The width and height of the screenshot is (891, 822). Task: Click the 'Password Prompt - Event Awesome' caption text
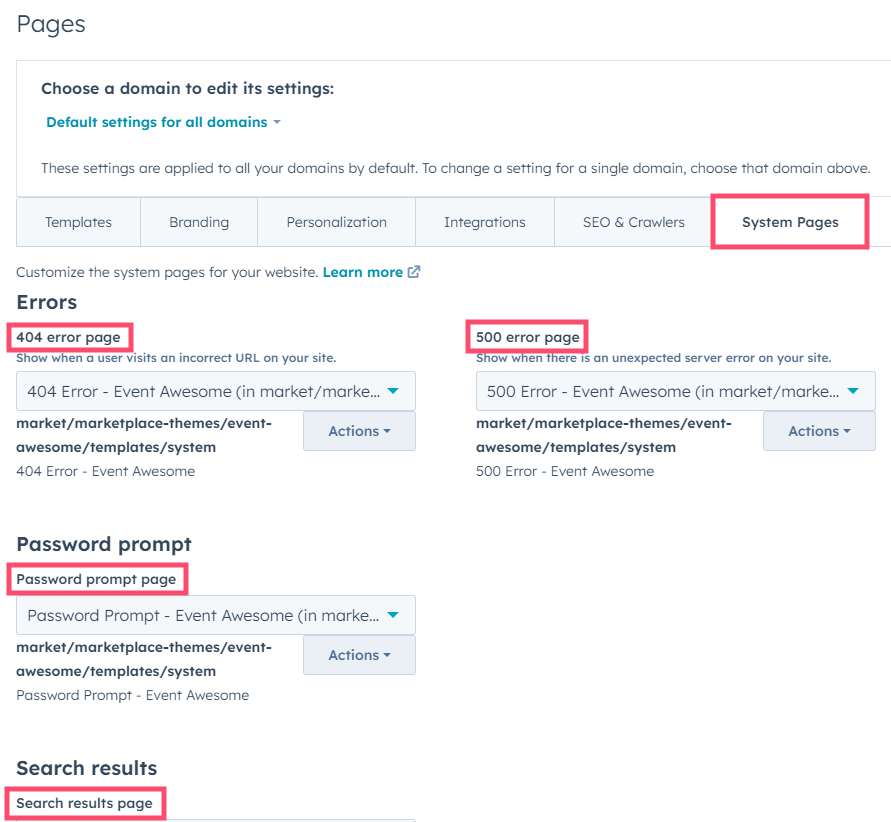(x=132, y=695)
